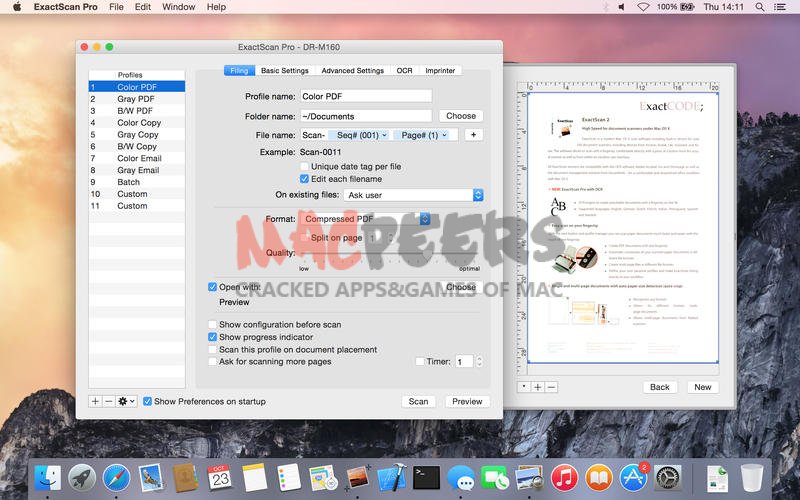800x500 pixels.
Task: Open Trash in the Dock
Action: click(x=752, y=478)
